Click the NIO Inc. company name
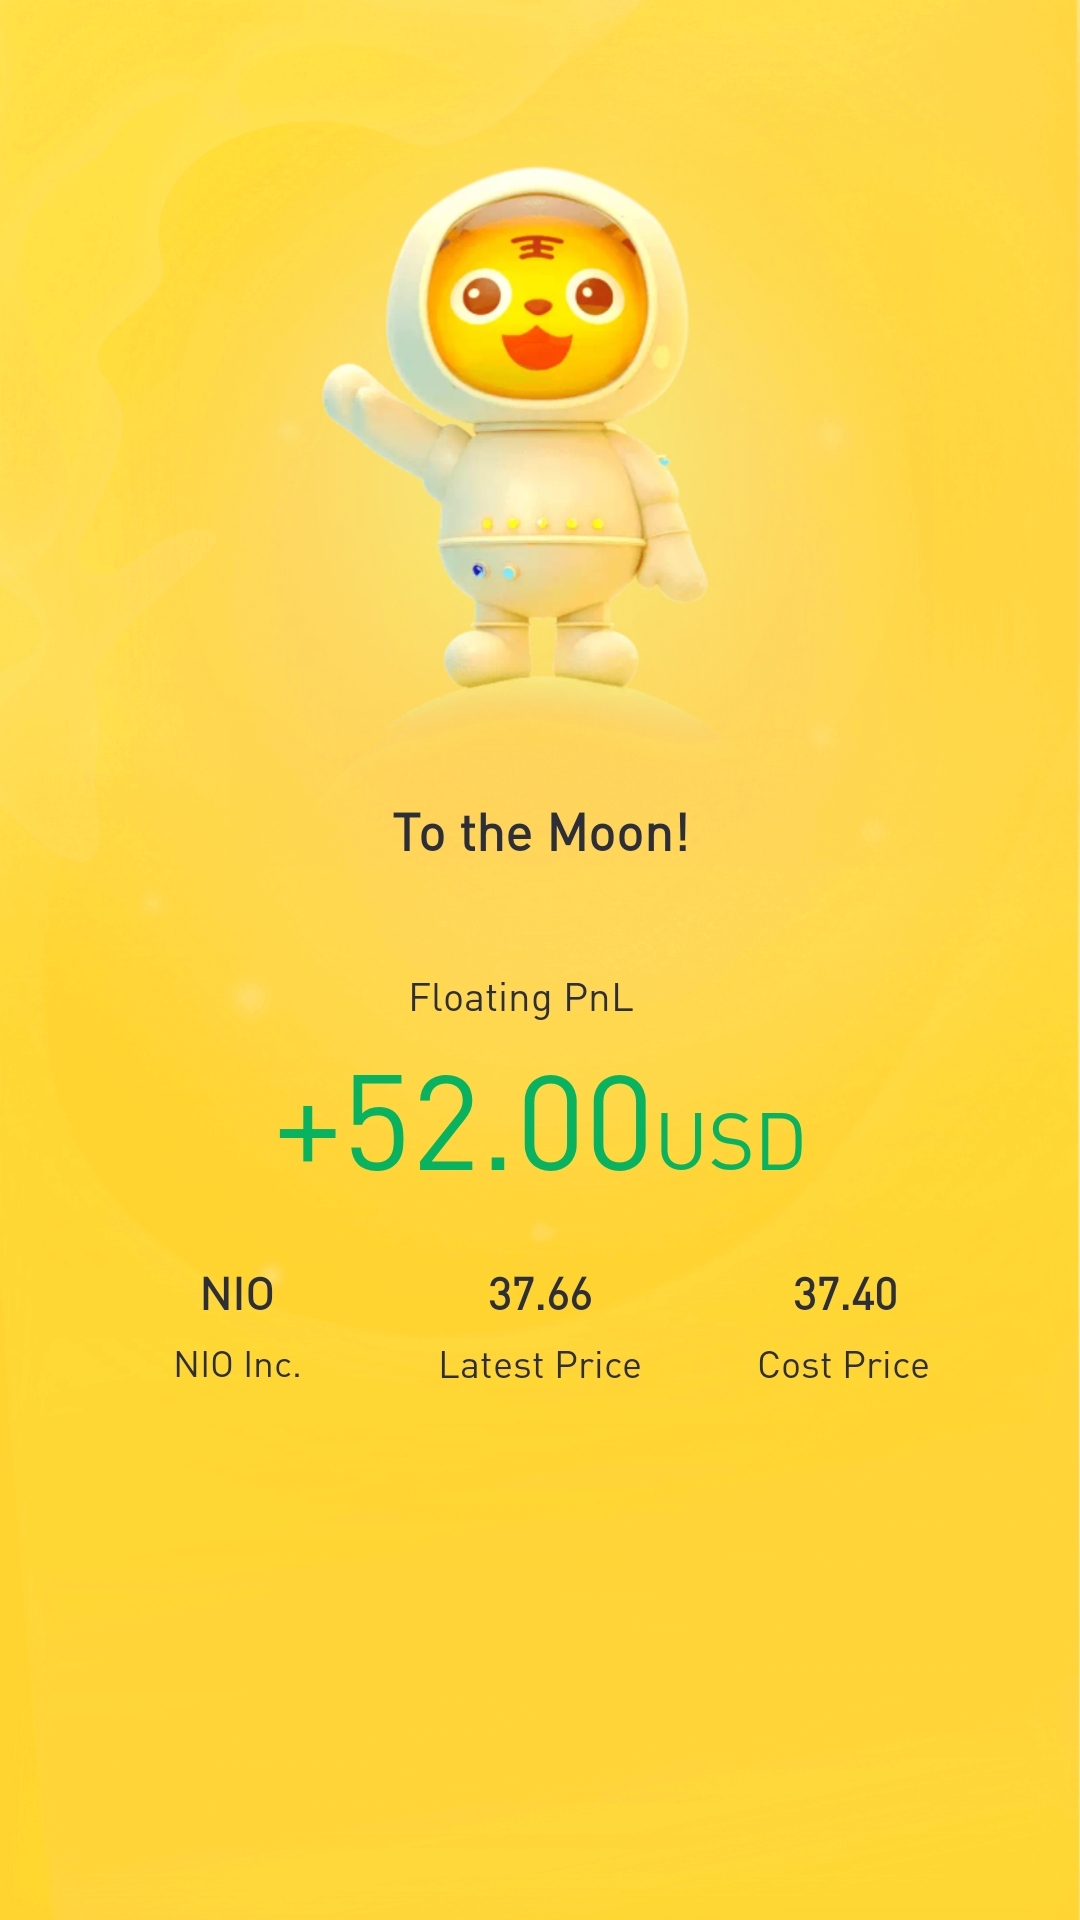The height and width of the screenshot is (1920, 1080). click(238, 1365)
